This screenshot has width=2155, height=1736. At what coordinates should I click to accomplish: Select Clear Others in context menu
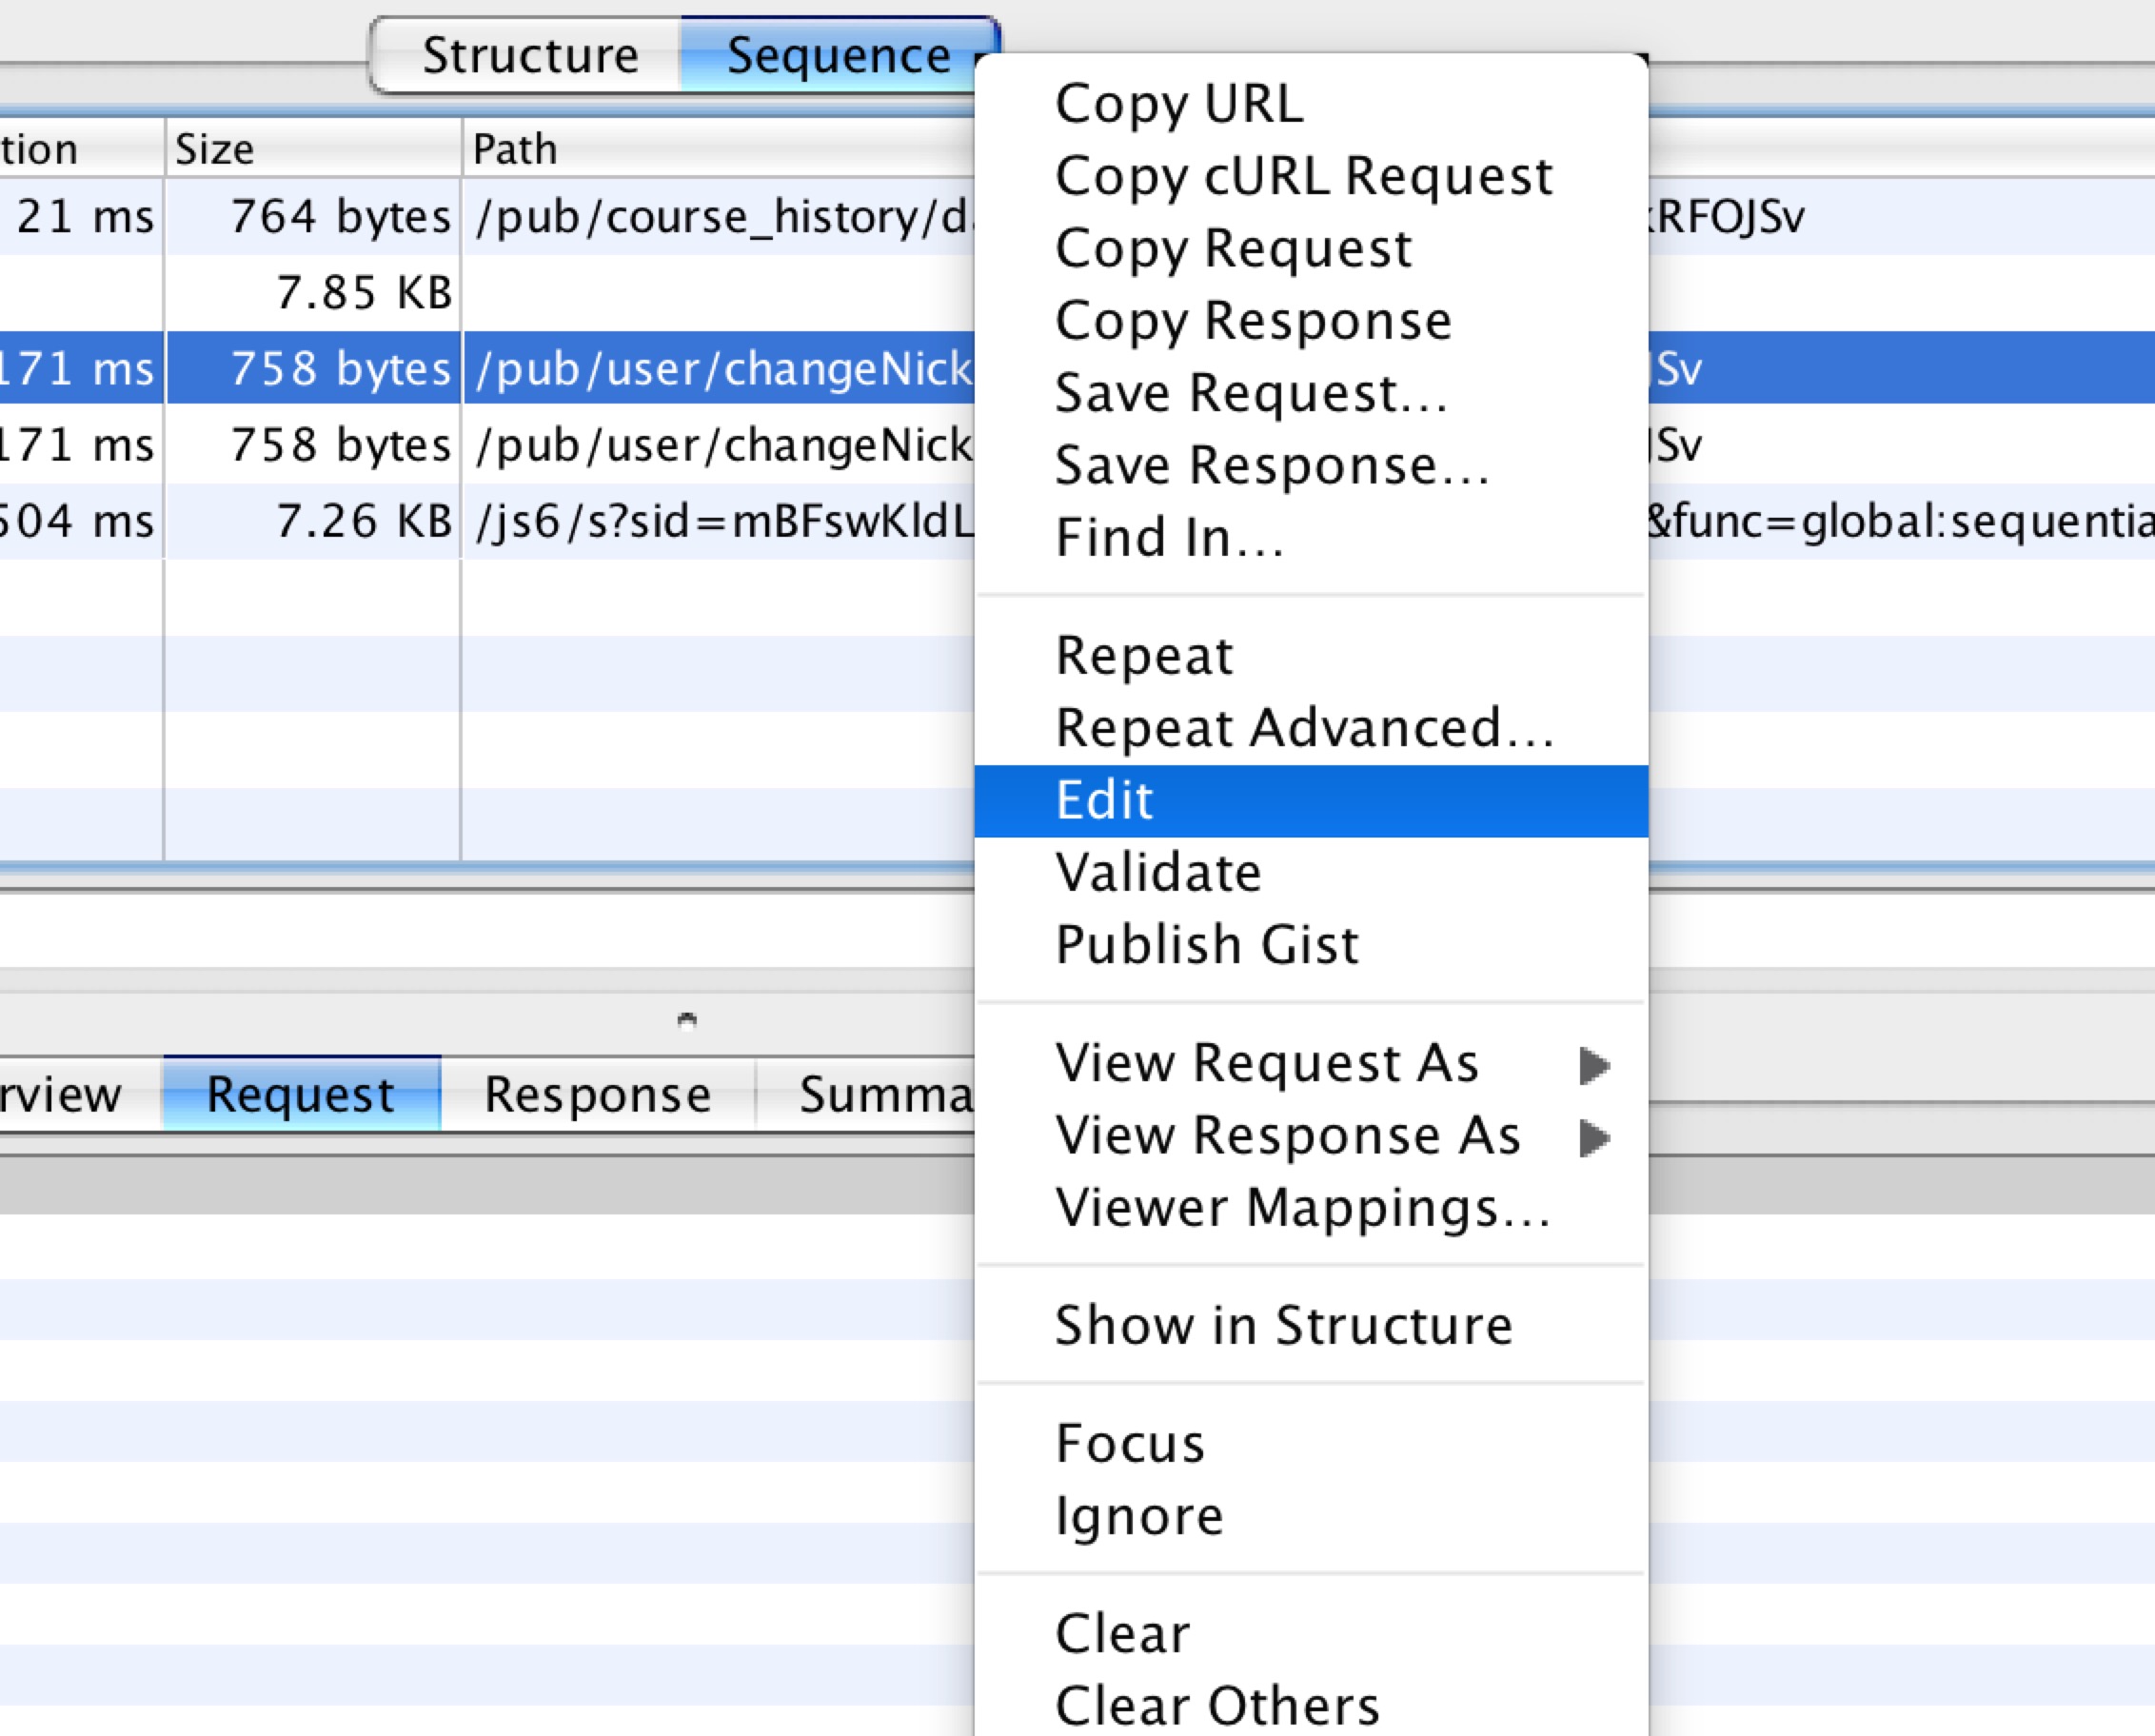[x=1217, y=1706]
